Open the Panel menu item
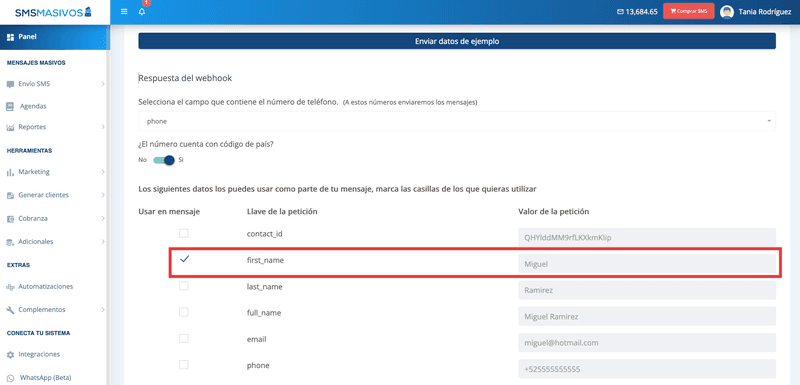Image resolution: width=800 pixels, height=385 pixels. 55,37
